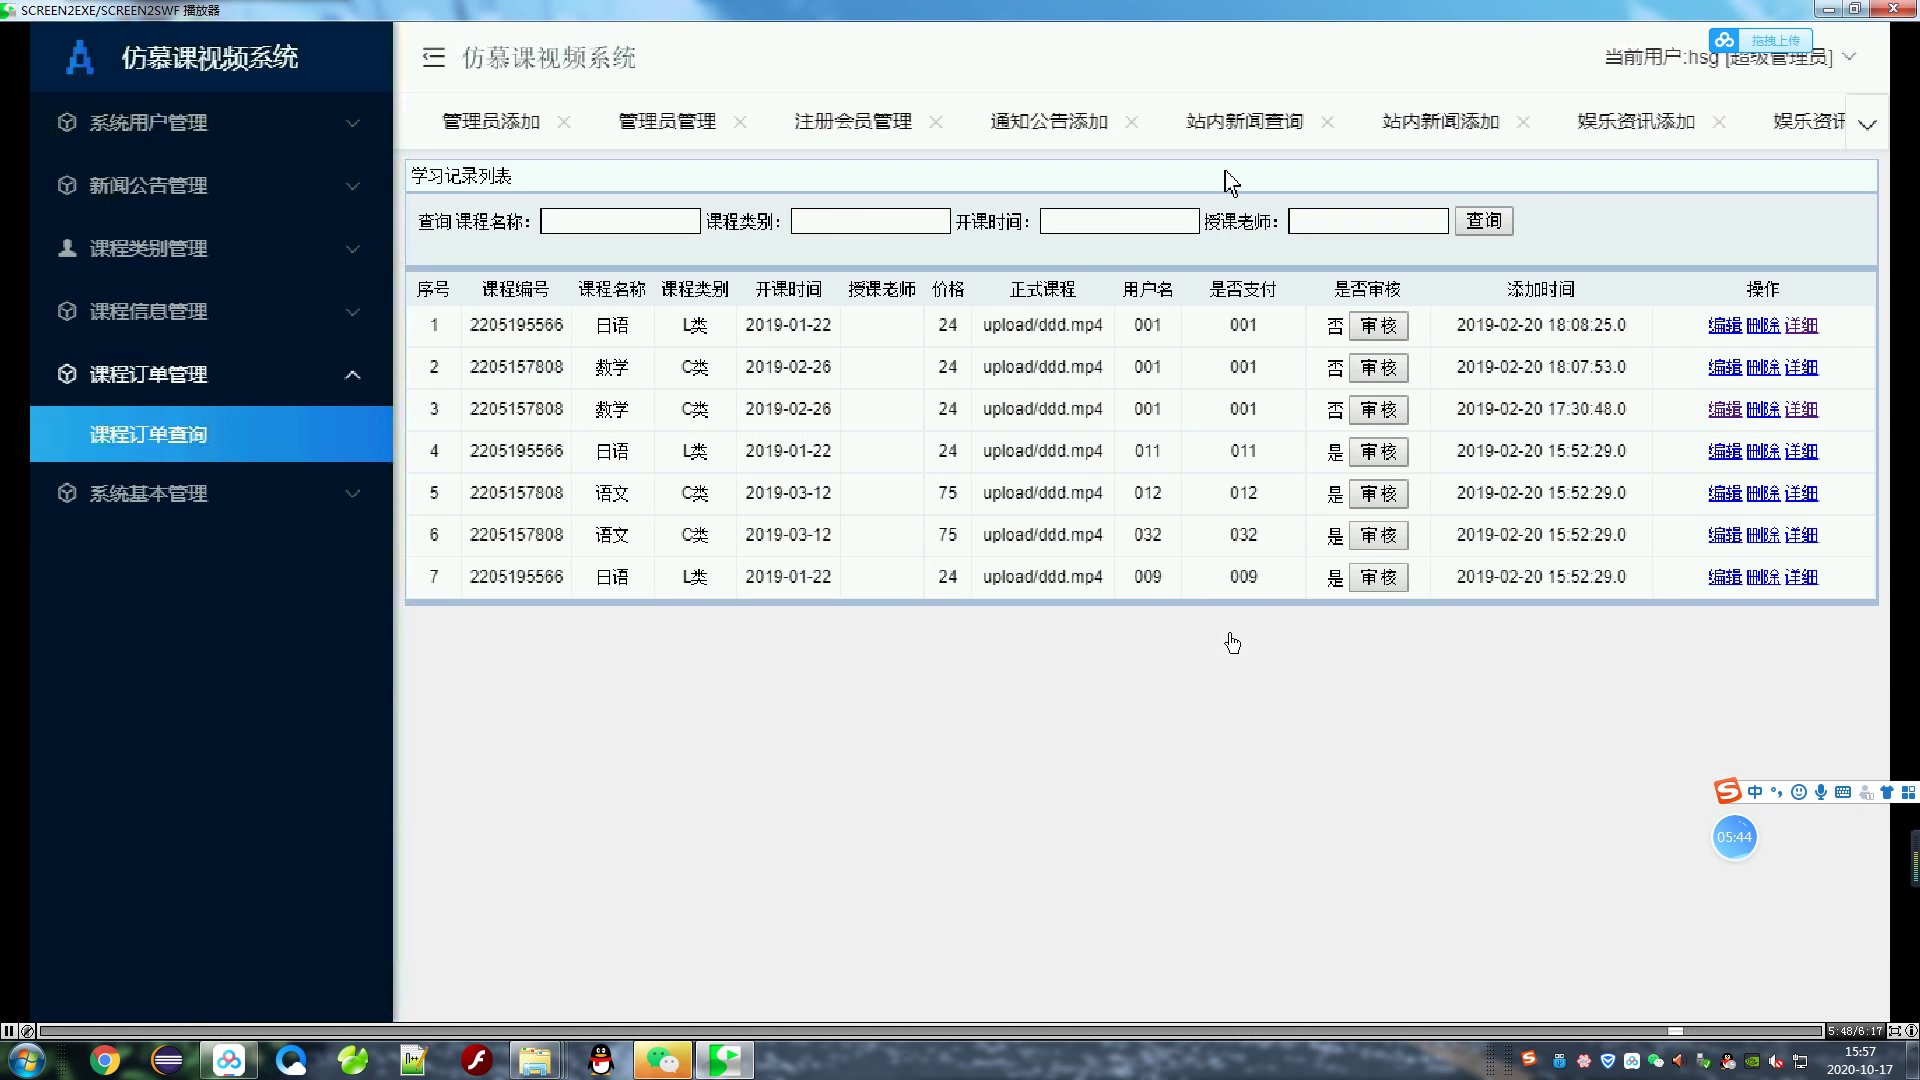Screen dimensions: 1920x1080
Task: Click the 05:44 floating timer bubble
Action: (1734, 837)
